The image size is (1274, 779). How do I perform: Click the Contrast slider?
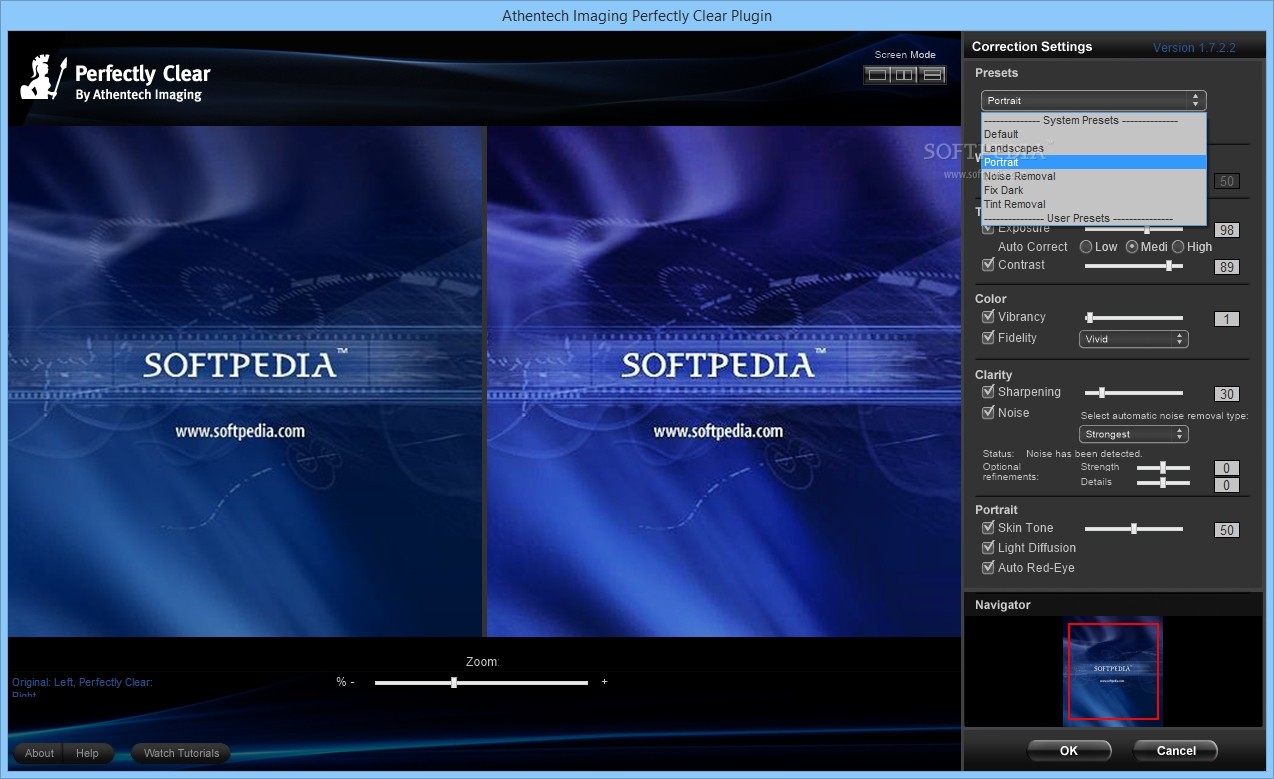click(1134, 266)
